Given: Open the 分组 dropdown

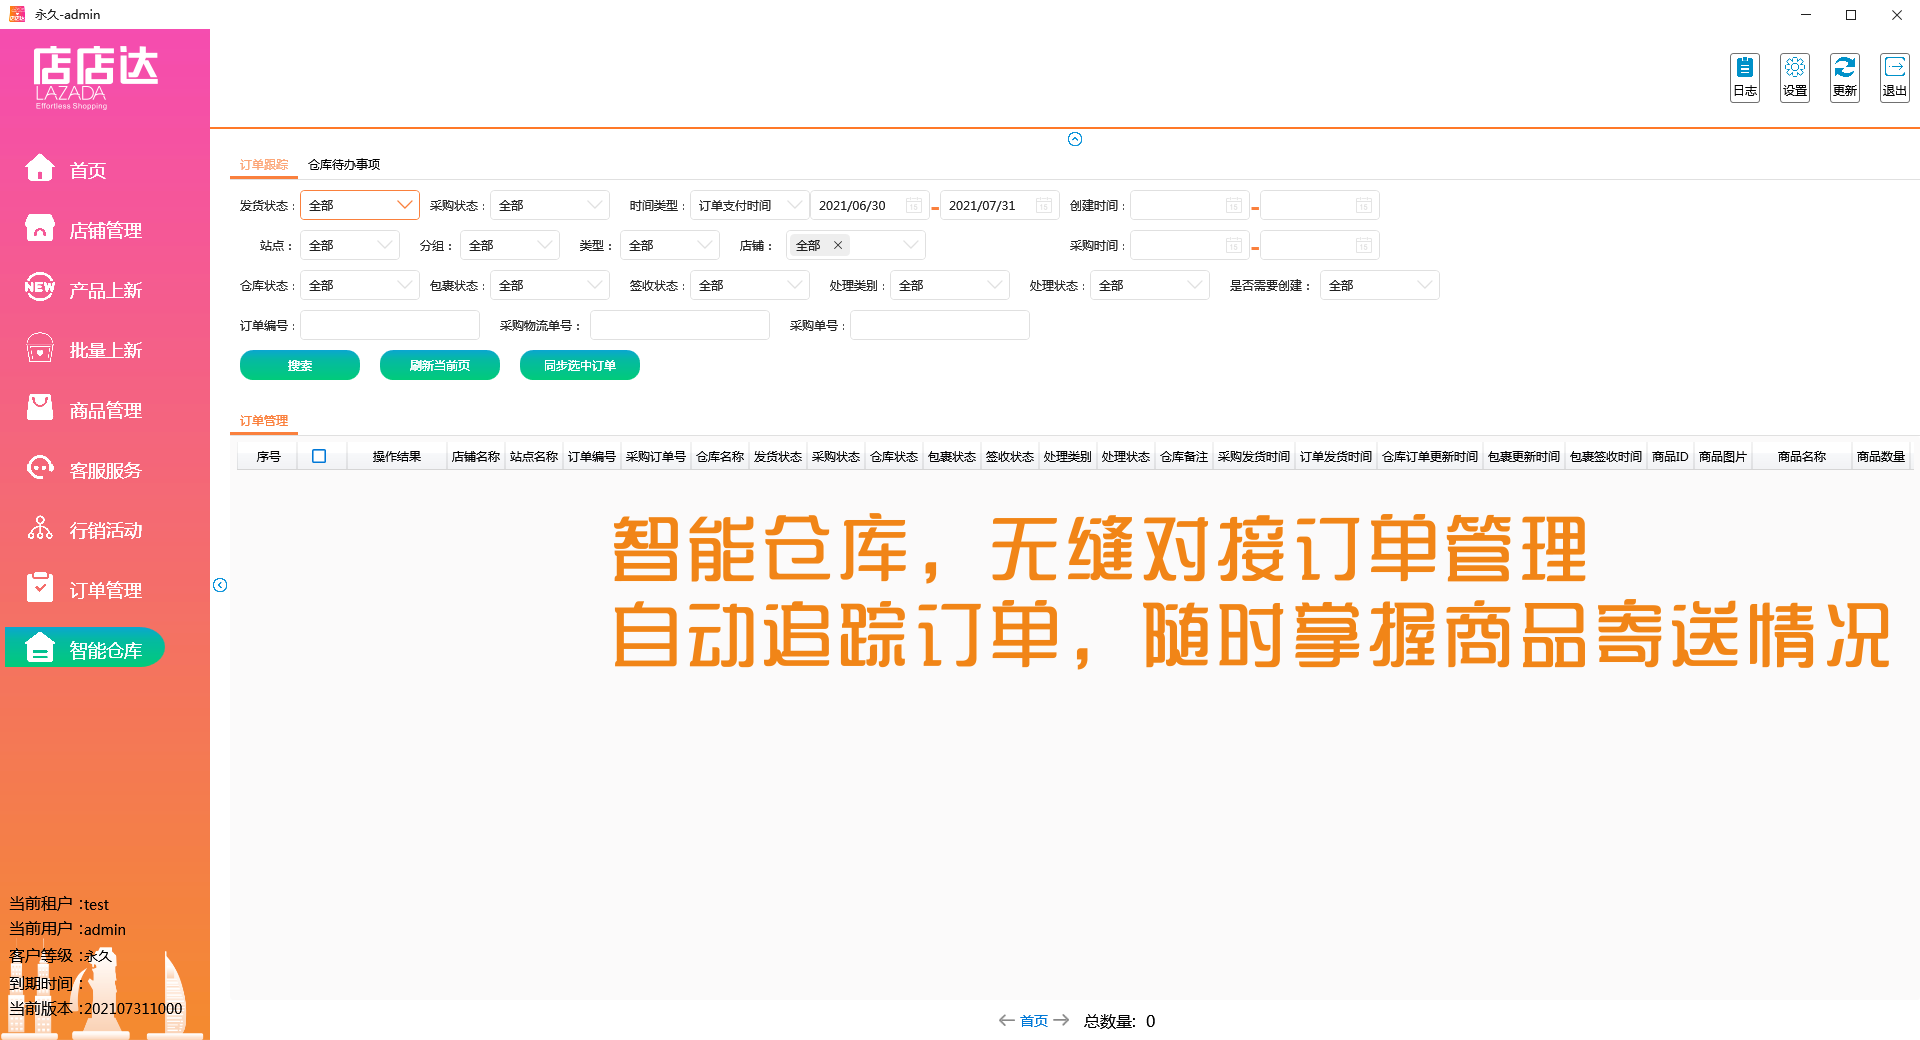Looking at the screenshot, I should point(510,245).
